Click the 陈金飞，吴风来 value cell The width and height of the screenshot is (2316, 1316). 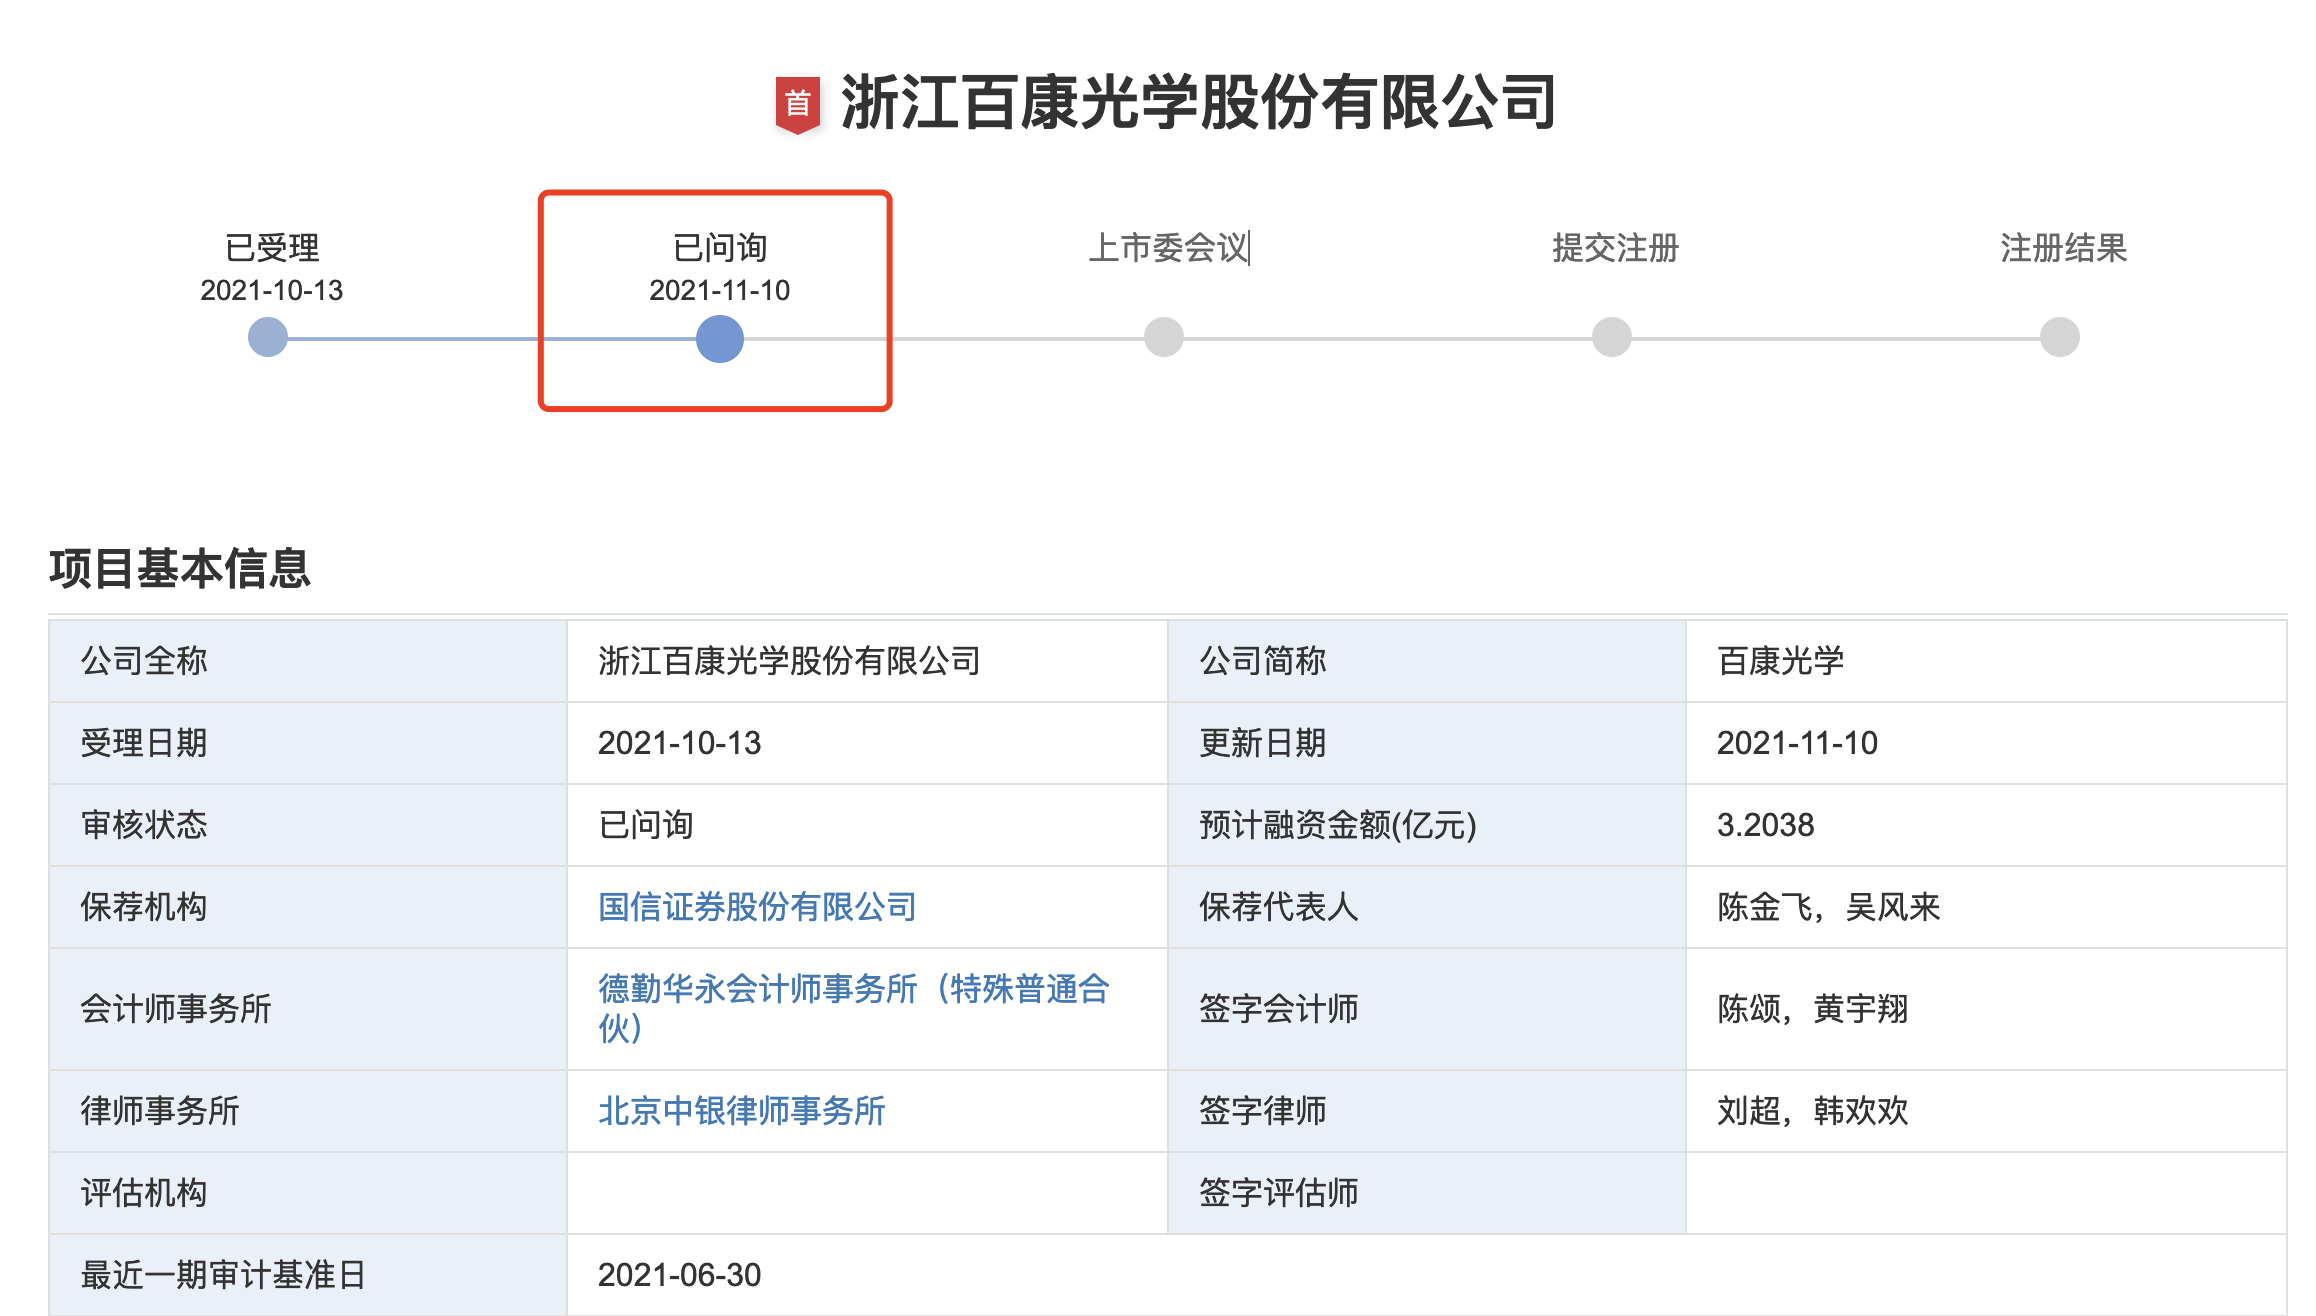(x=1986, y=907)
